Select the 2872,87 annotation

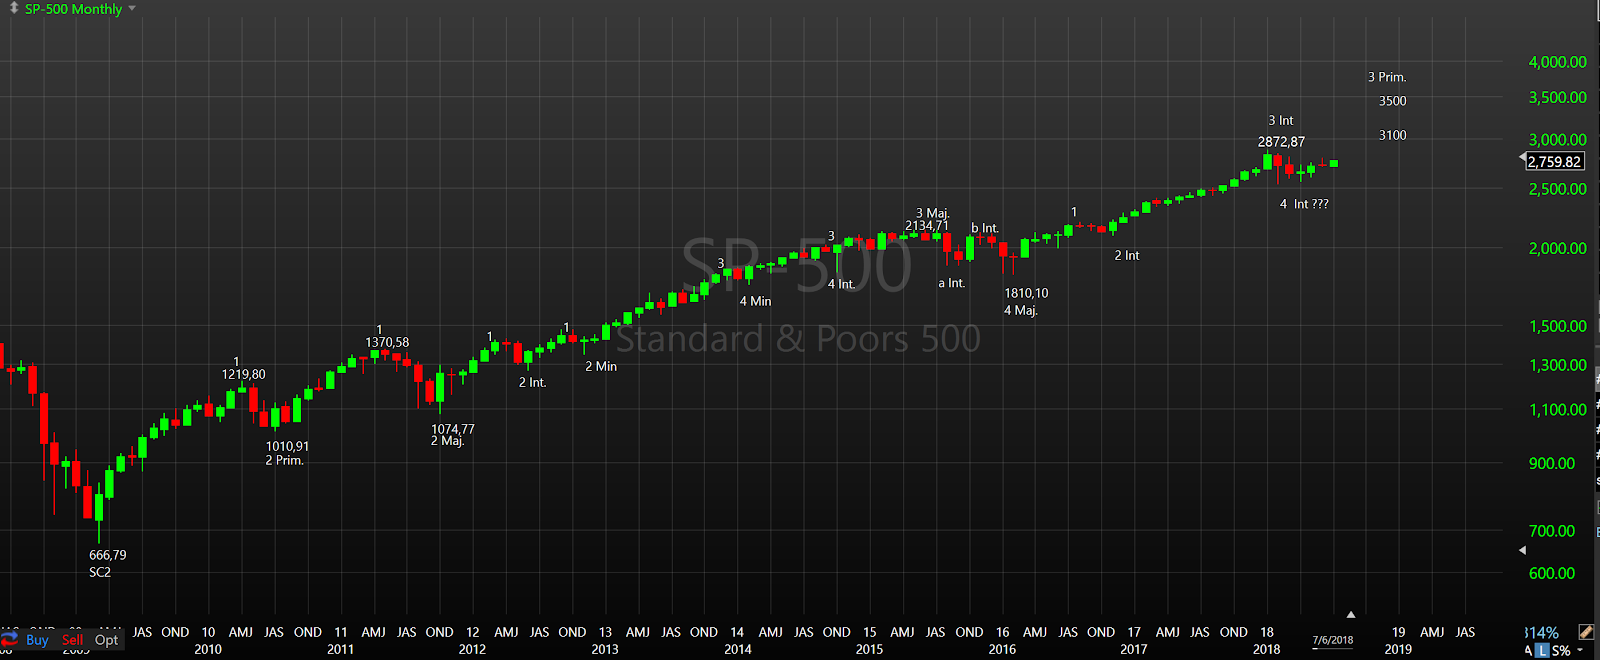[1281, 142]
